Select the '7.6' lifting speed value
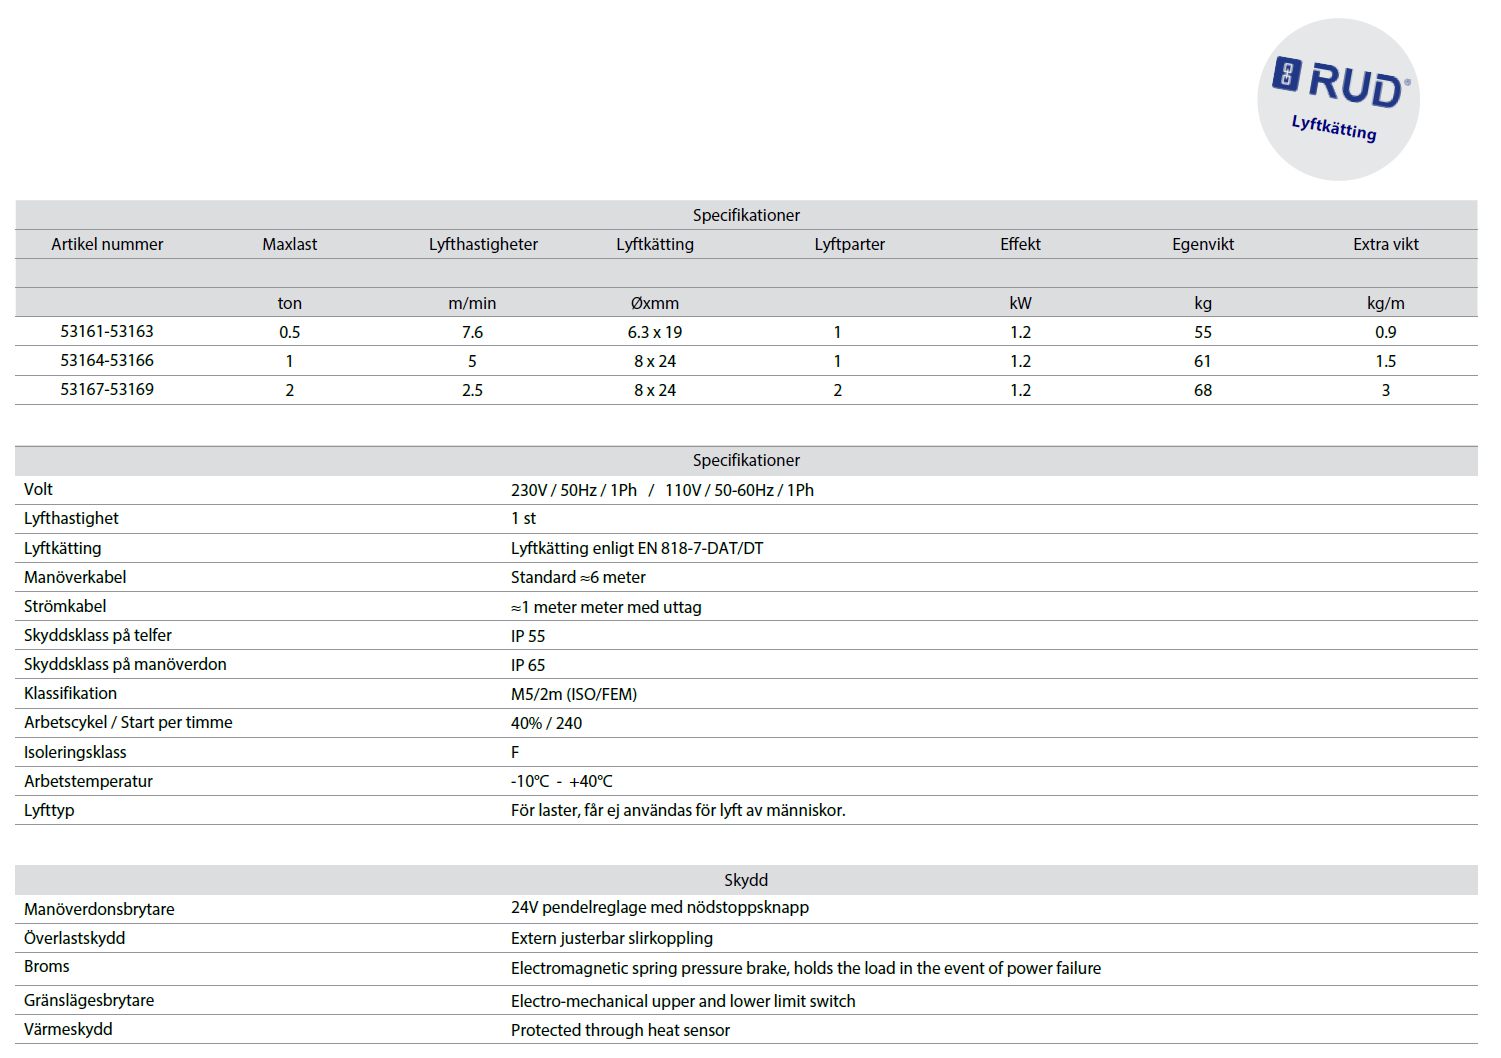This screenshot has height=1058, width=1501. pyautogui.click(x=472, y=332)
